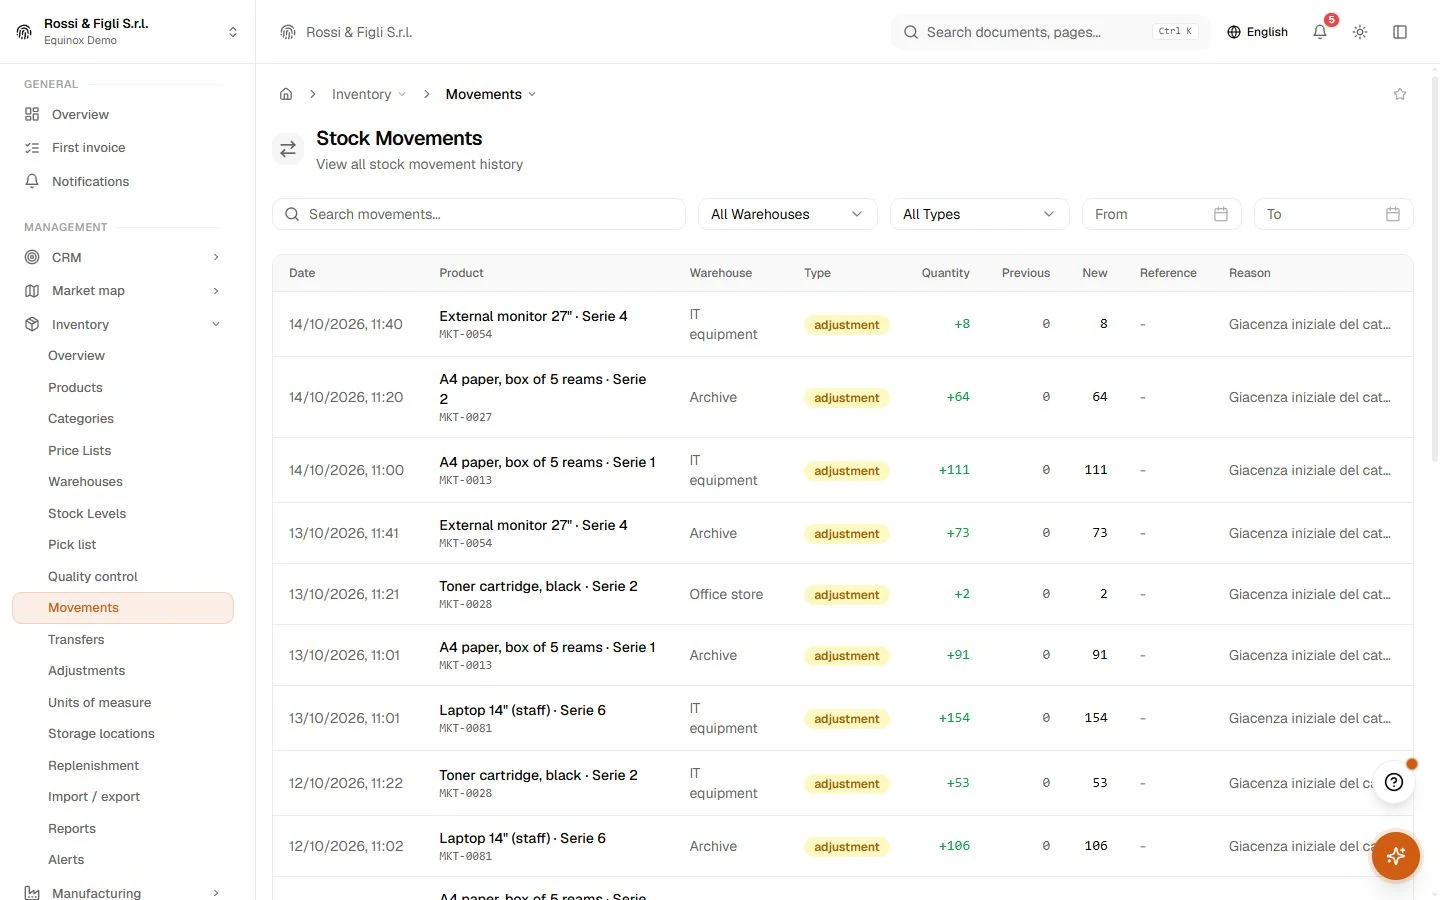
Task: Click the From date input
Action: [1162, 214]
